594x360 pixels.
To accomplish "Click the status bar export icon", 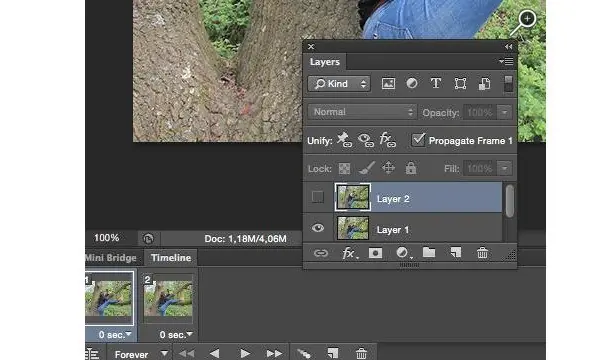I will 148,239.
